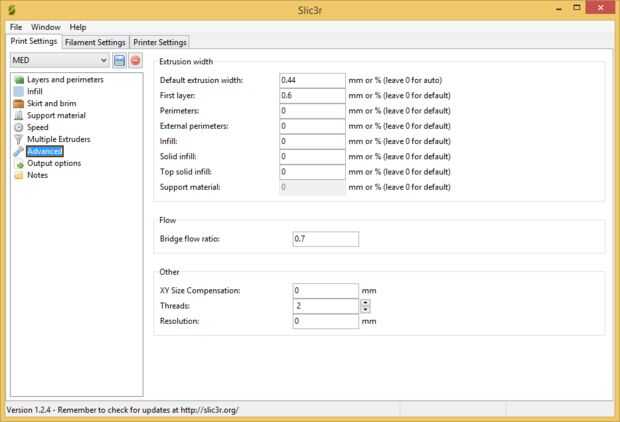Screen dimensions: 620x422
Task: Click the Bridge flow ratio label
Action: [x=189, y=239]
